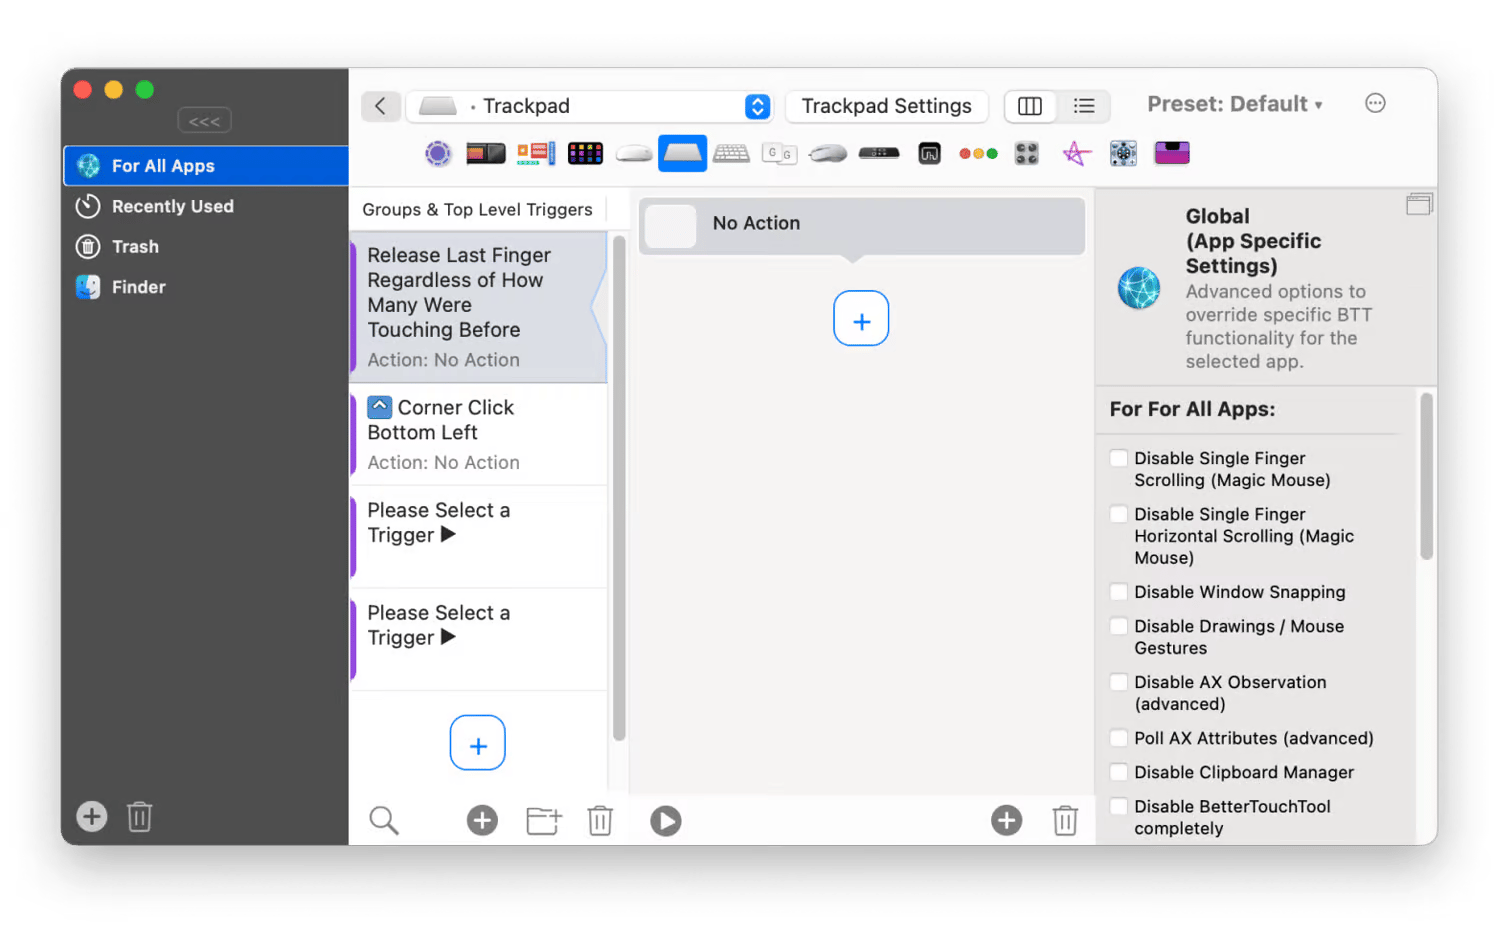1494x934 pixels.
Task: Select the keyboard shortcuts trigger icon
Action: point(731,154)
